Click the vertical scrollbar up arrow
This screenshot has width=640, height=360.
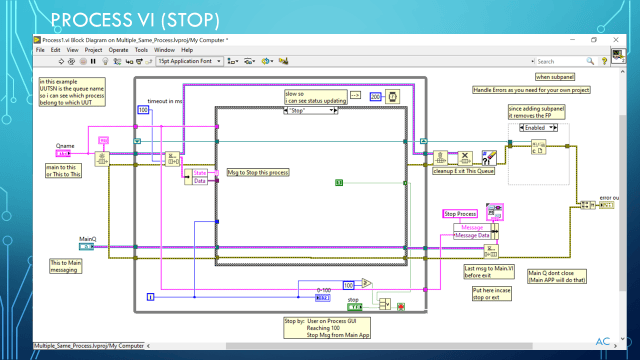[622, 72]
